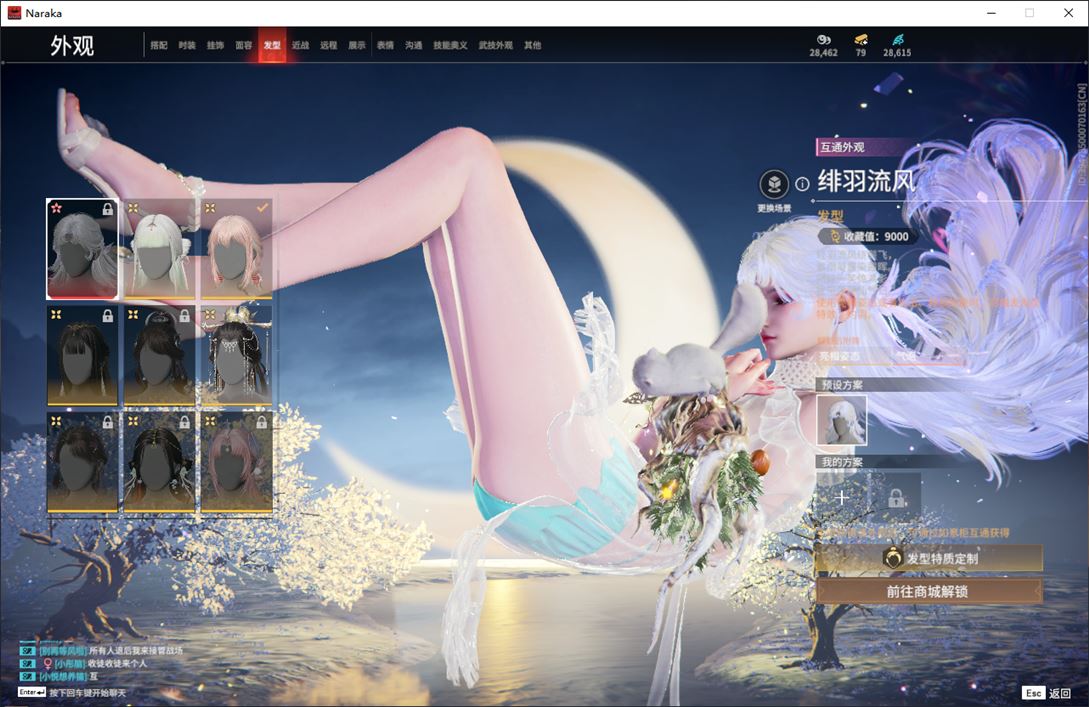
Task: Select the pink hairstyle with checkmark
Action: 236,249
